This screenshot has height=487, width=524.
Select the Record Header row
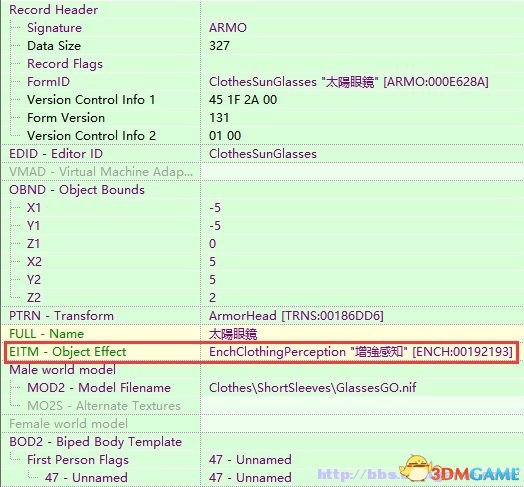[x=262, y=9]
